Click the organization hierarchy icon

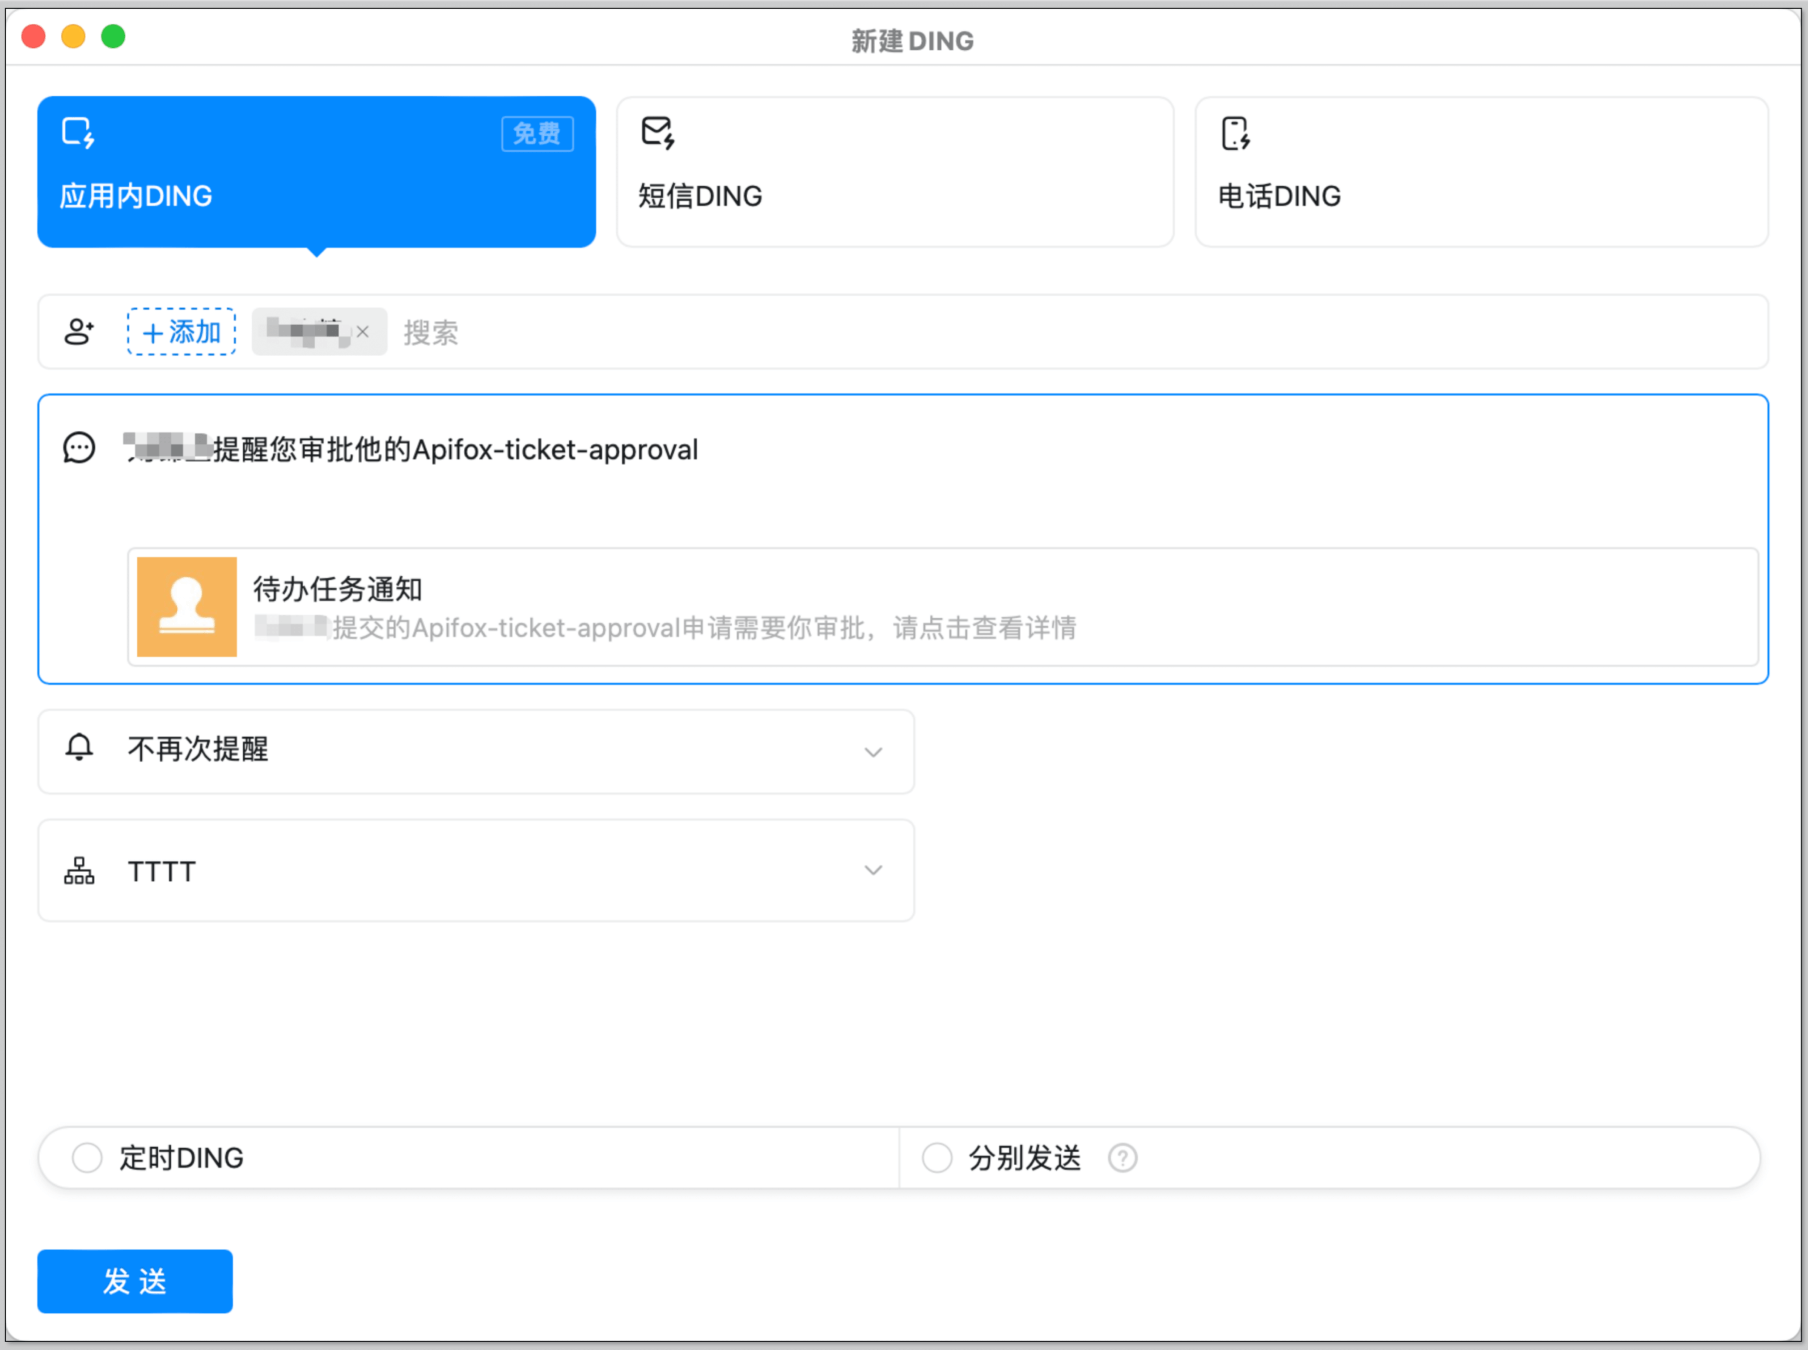tap(79, 871)
